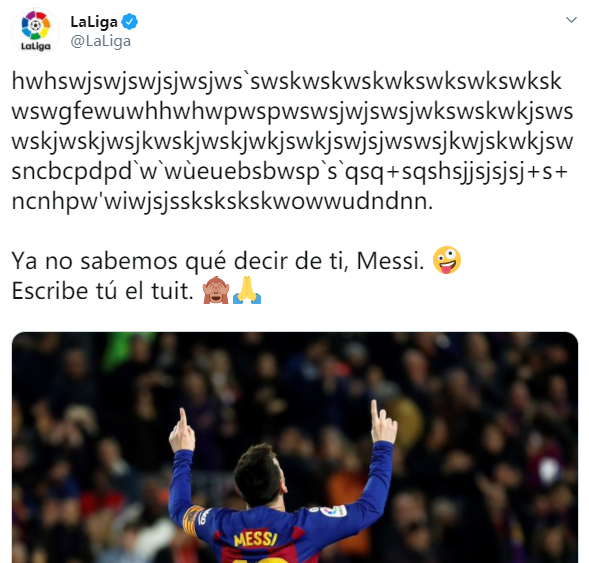Click the LaLiga sleeve patch in the photo

point(332,512)
